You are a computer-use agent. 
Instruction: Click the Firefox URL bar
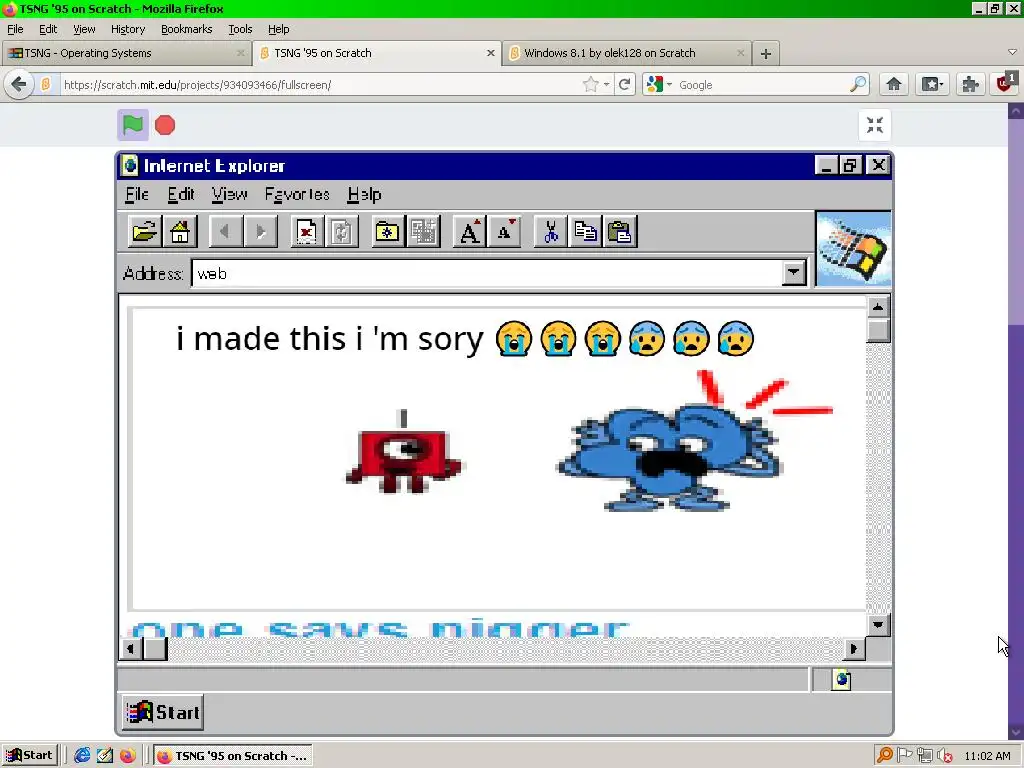tap(320, 85)
